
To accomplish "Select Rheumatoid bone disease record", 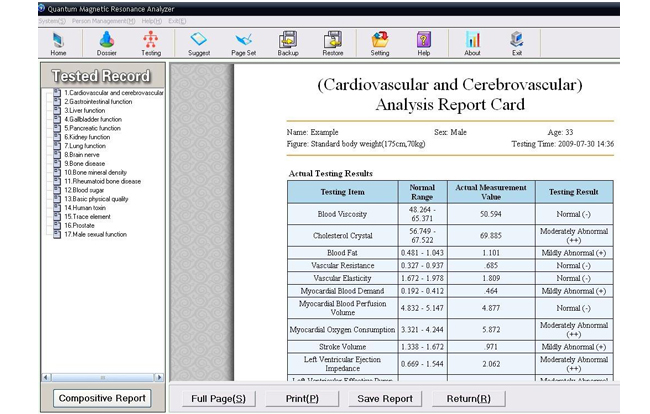I will point(102,181).
